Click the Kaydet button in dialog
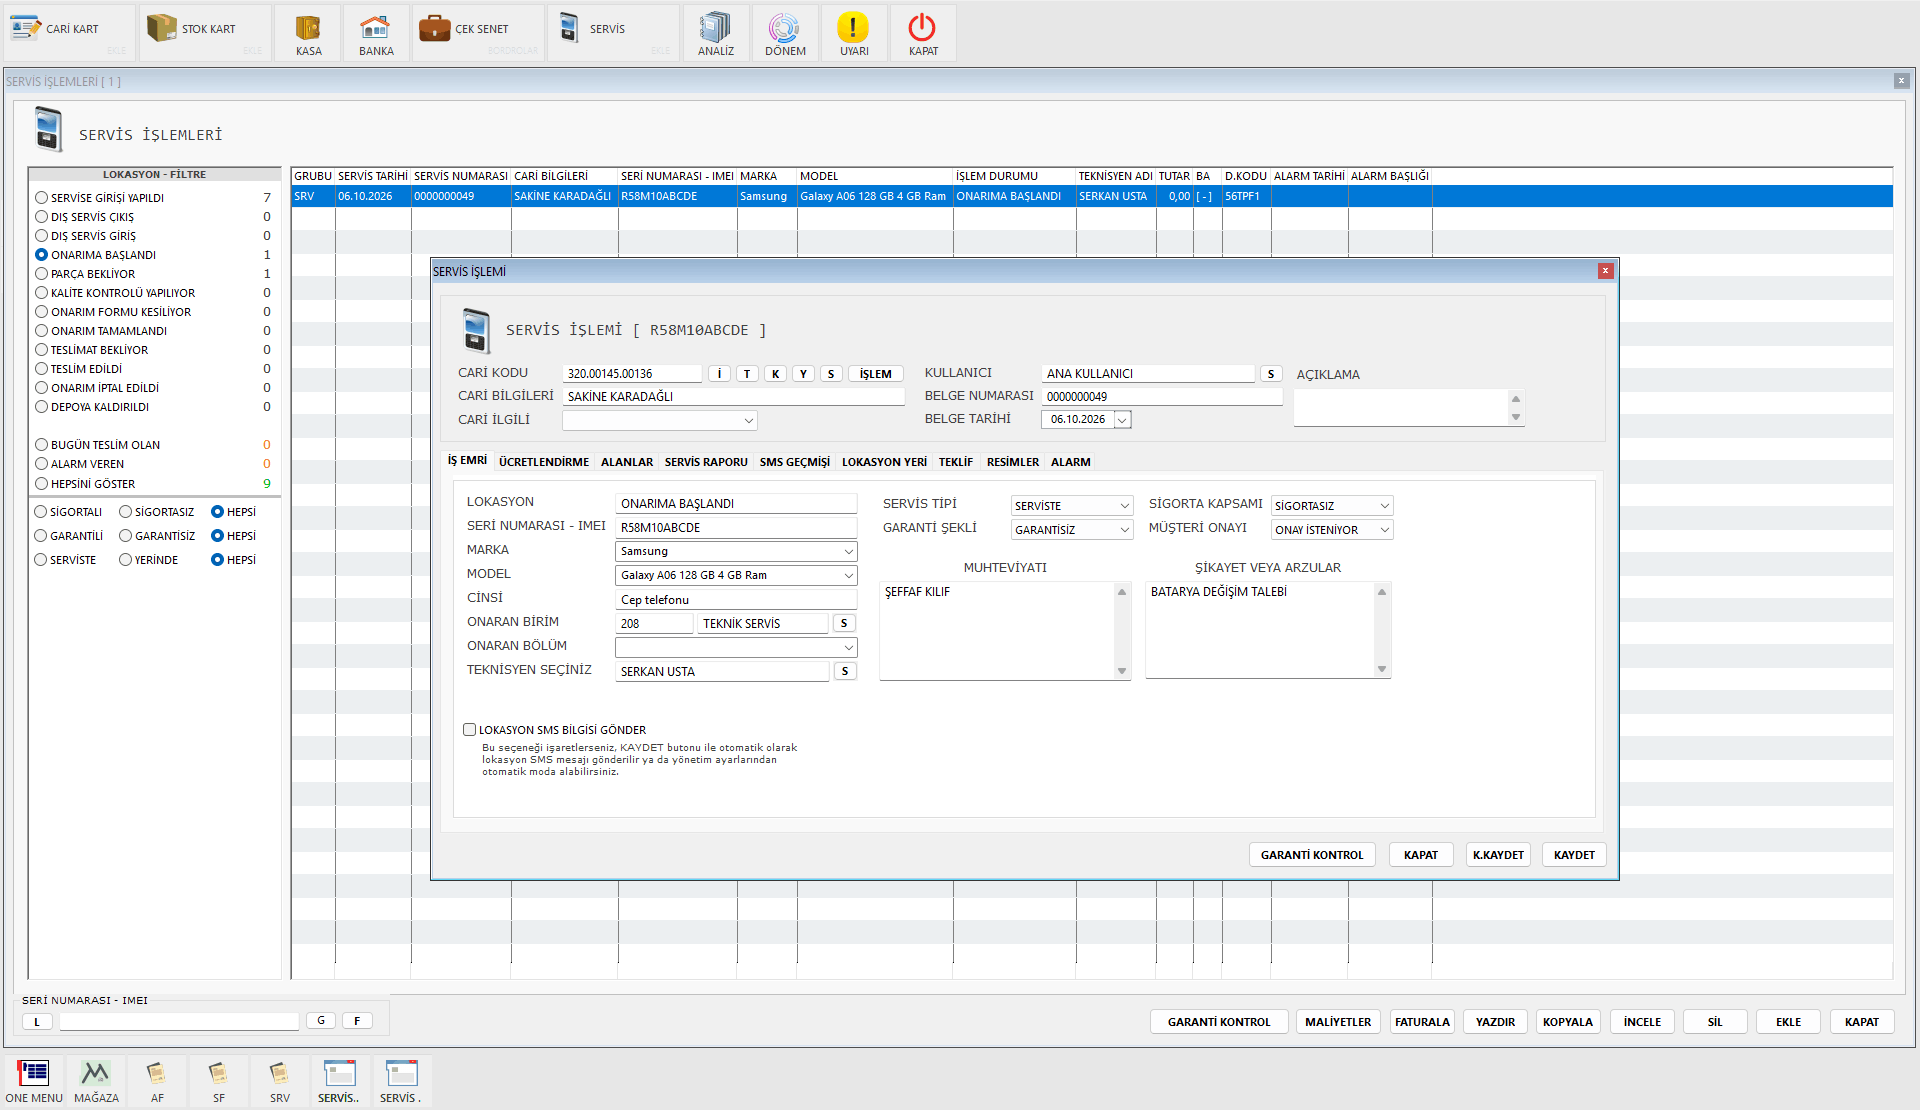This screenshot has width=1920, height=1110. coord(1574,855)
